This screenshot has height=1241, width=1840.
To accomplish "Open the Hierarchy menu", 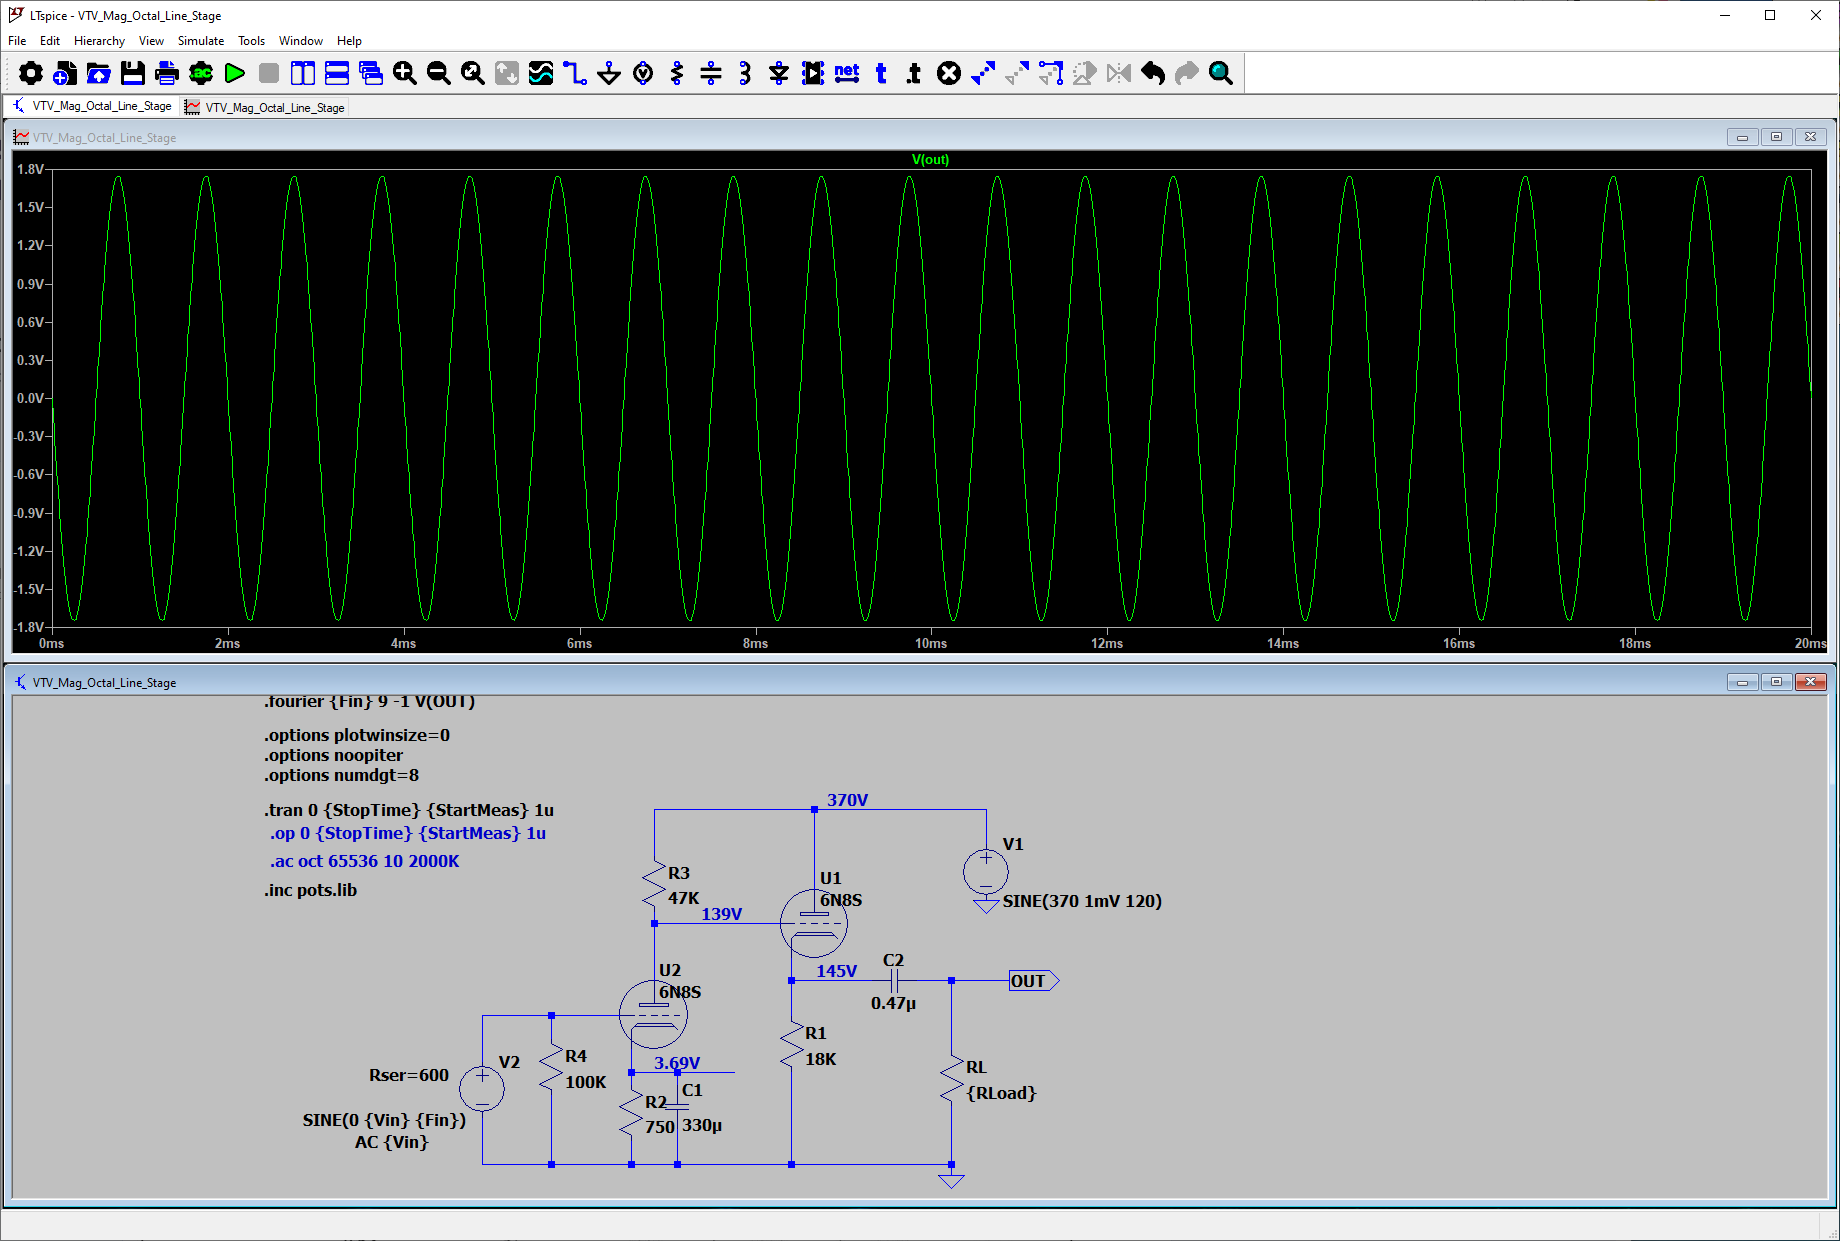I will [x=99, y=41].
